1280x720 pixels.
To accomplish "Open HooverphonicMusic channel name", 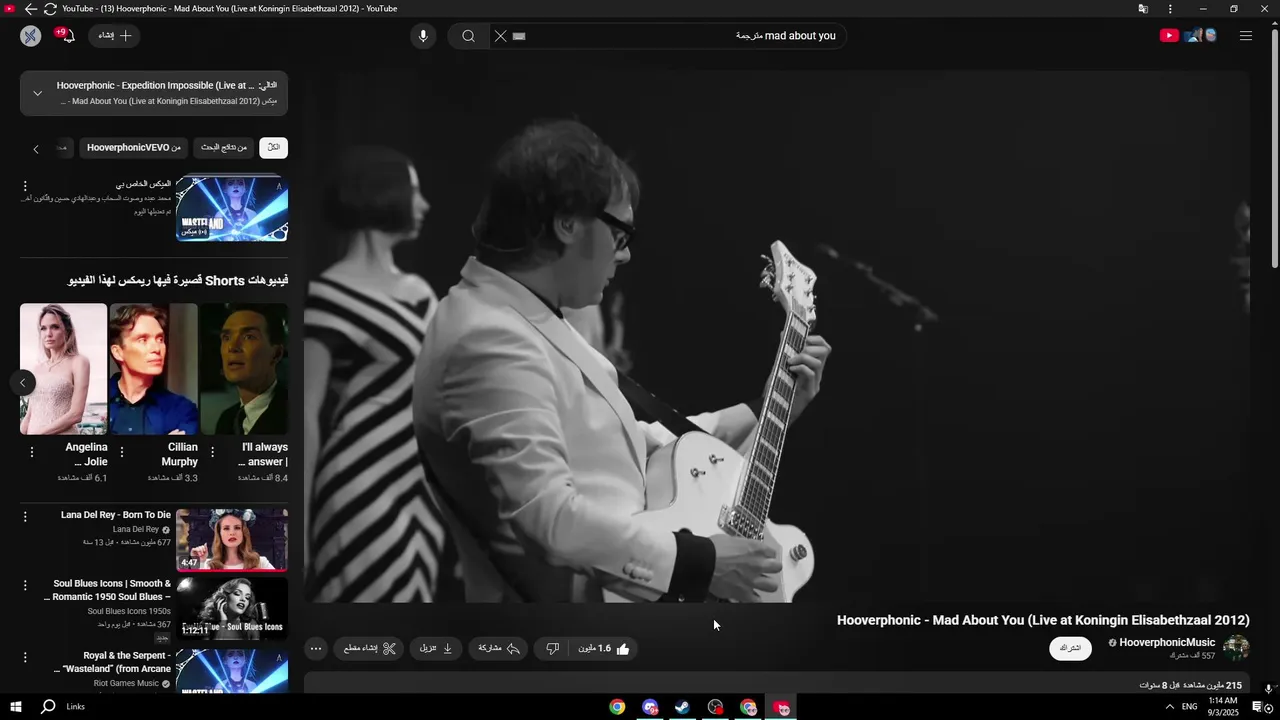I will (x=1167, y=643).
